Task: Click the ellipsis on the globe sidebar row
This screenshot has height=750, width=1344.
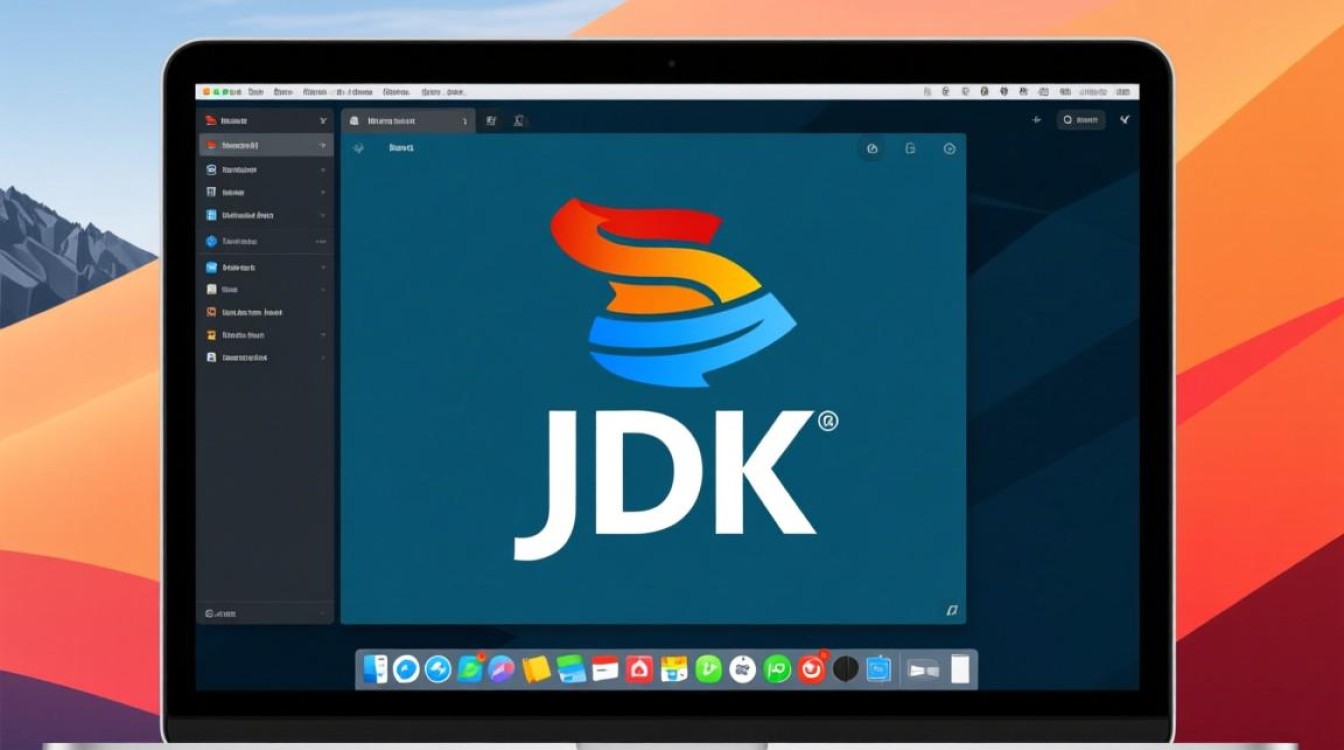Action: click(321, 241)
